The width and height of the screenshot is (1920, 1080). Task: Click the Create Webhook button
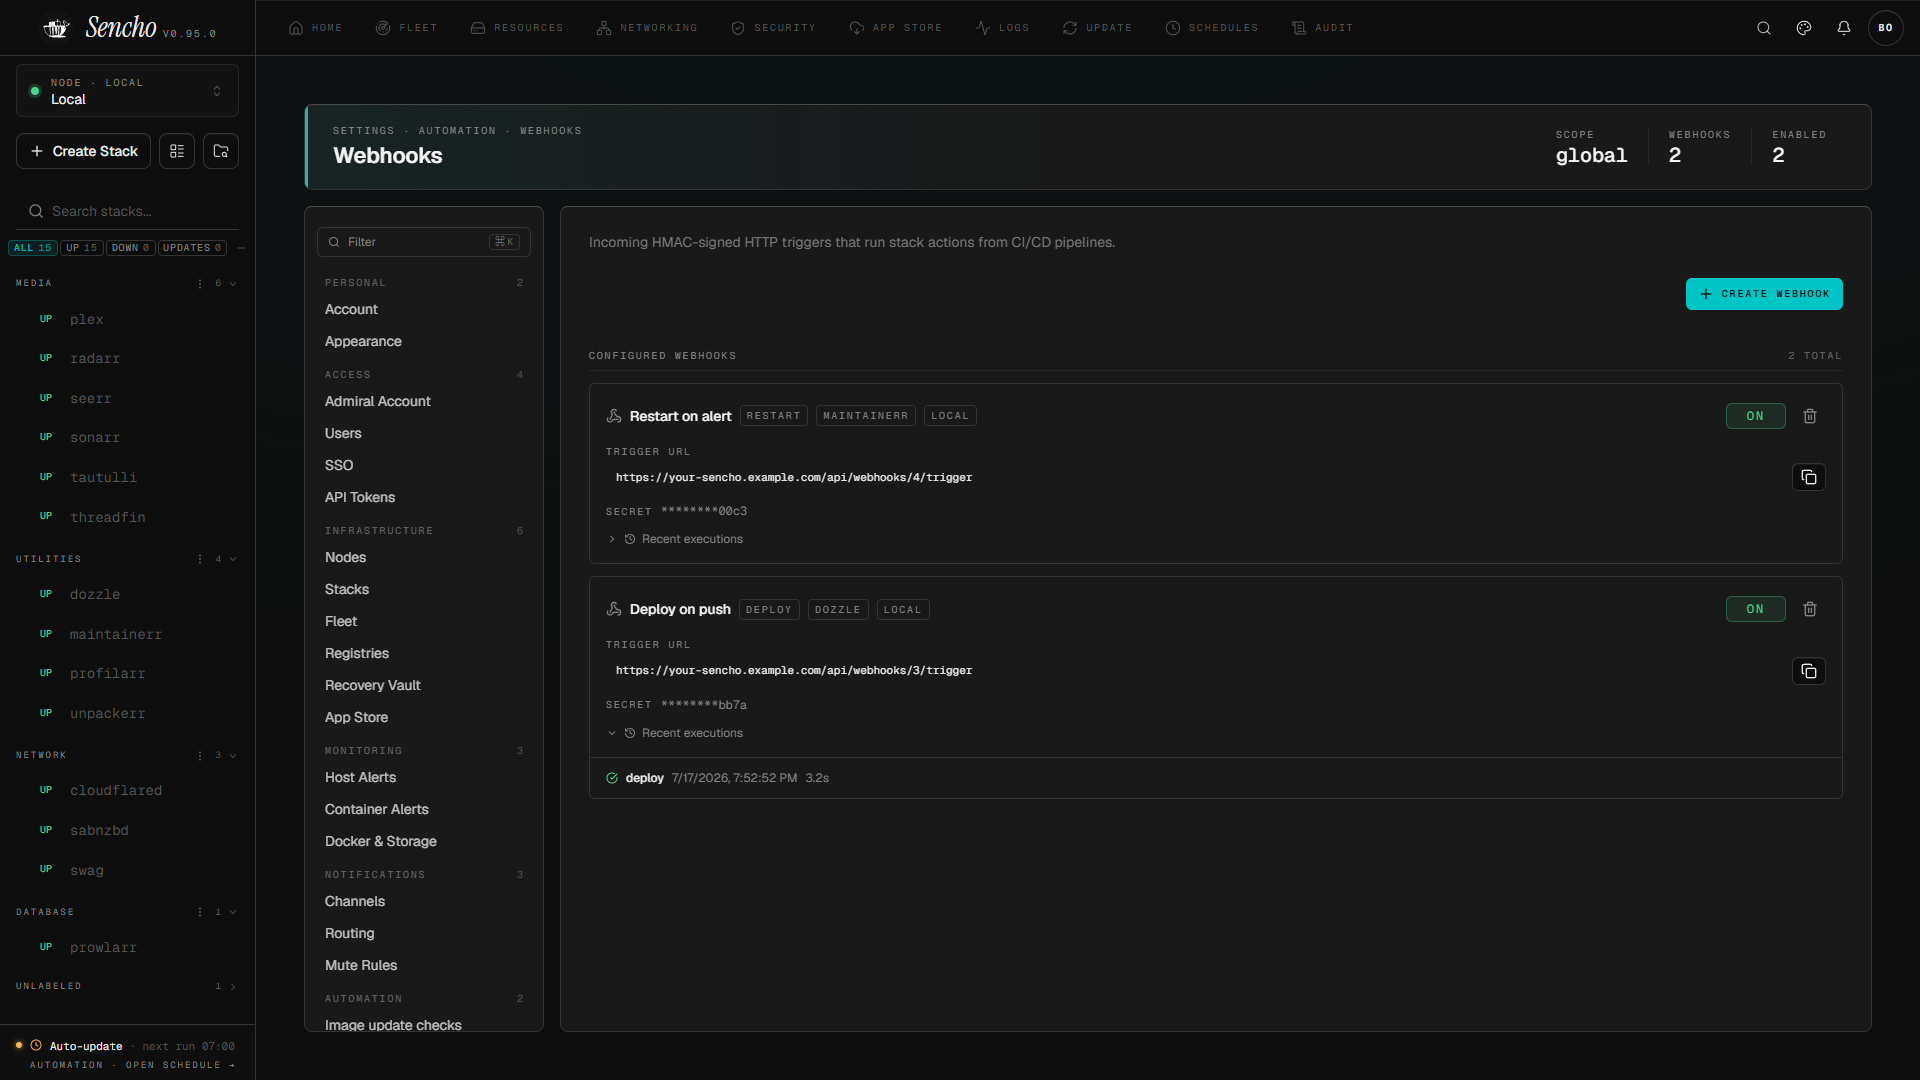pyautogui.click(x=1764, y=294)
